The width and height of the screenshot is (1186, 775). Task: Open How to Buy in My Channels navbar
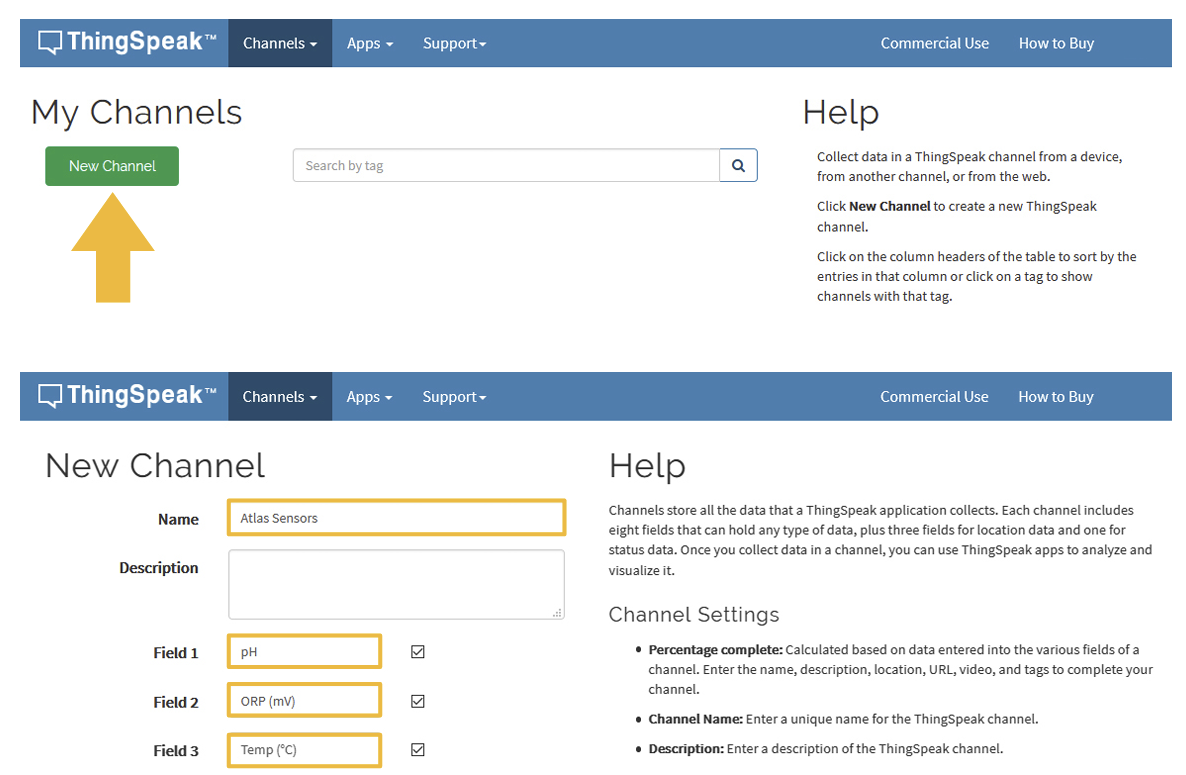pos(1056,43)
